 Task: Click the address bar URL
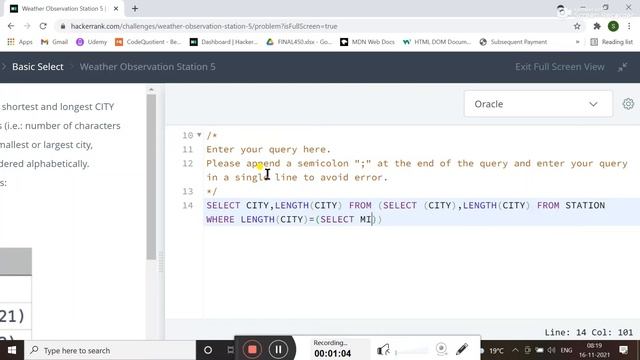pyautogui.click(x=204, y=26)
